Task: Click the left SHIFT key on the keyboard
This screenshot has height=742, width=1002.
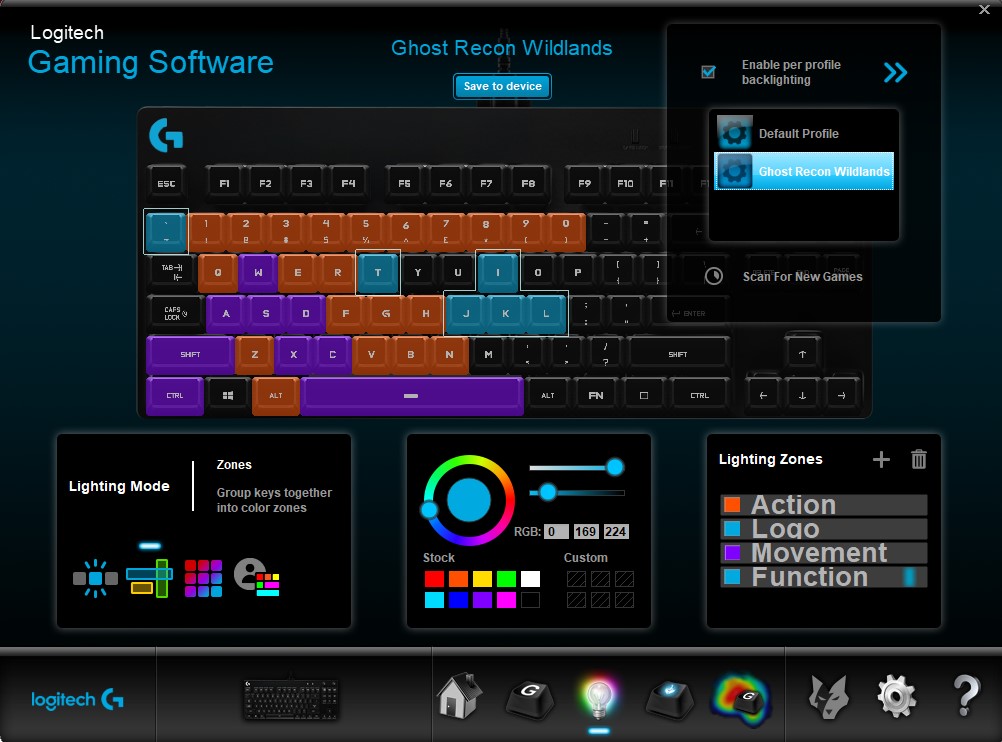Action: click(190, 355)
